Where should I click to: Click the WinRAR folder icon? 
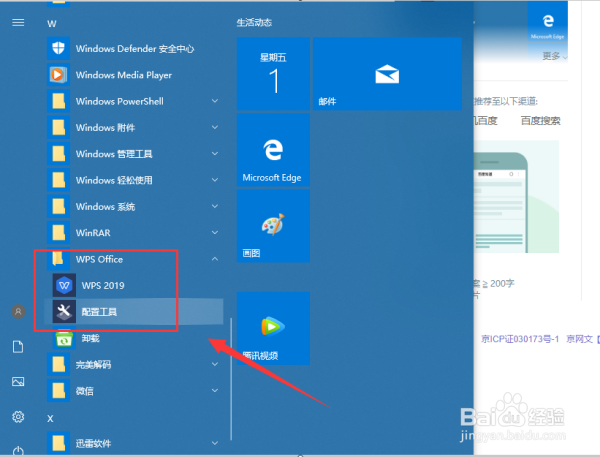coord(59,233)
